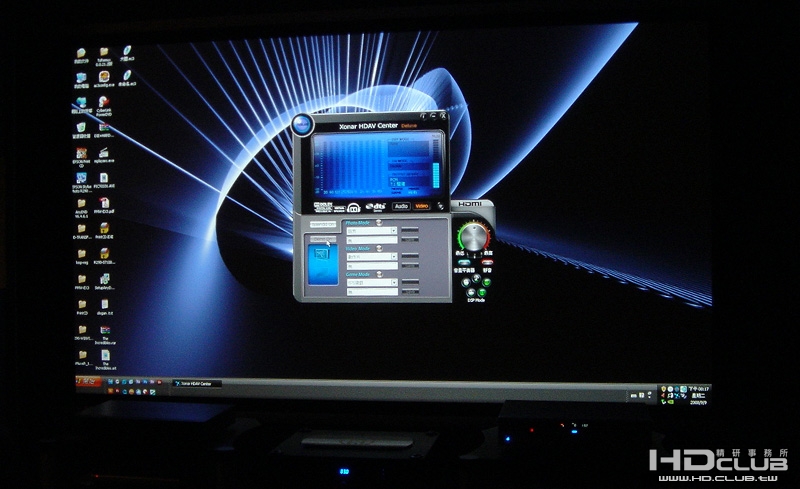Screen dimensions: 800x489
Task: Open the info button in Xonar title bar
Action: pyautogui.click(x=422, y=116)
